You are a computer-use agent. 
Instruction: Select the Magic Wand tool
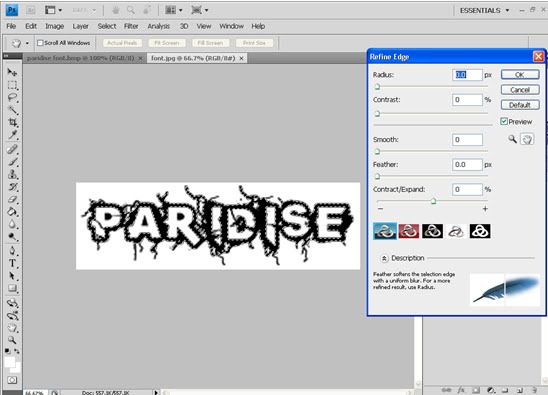pyautogui.click(x=12, y=110)
